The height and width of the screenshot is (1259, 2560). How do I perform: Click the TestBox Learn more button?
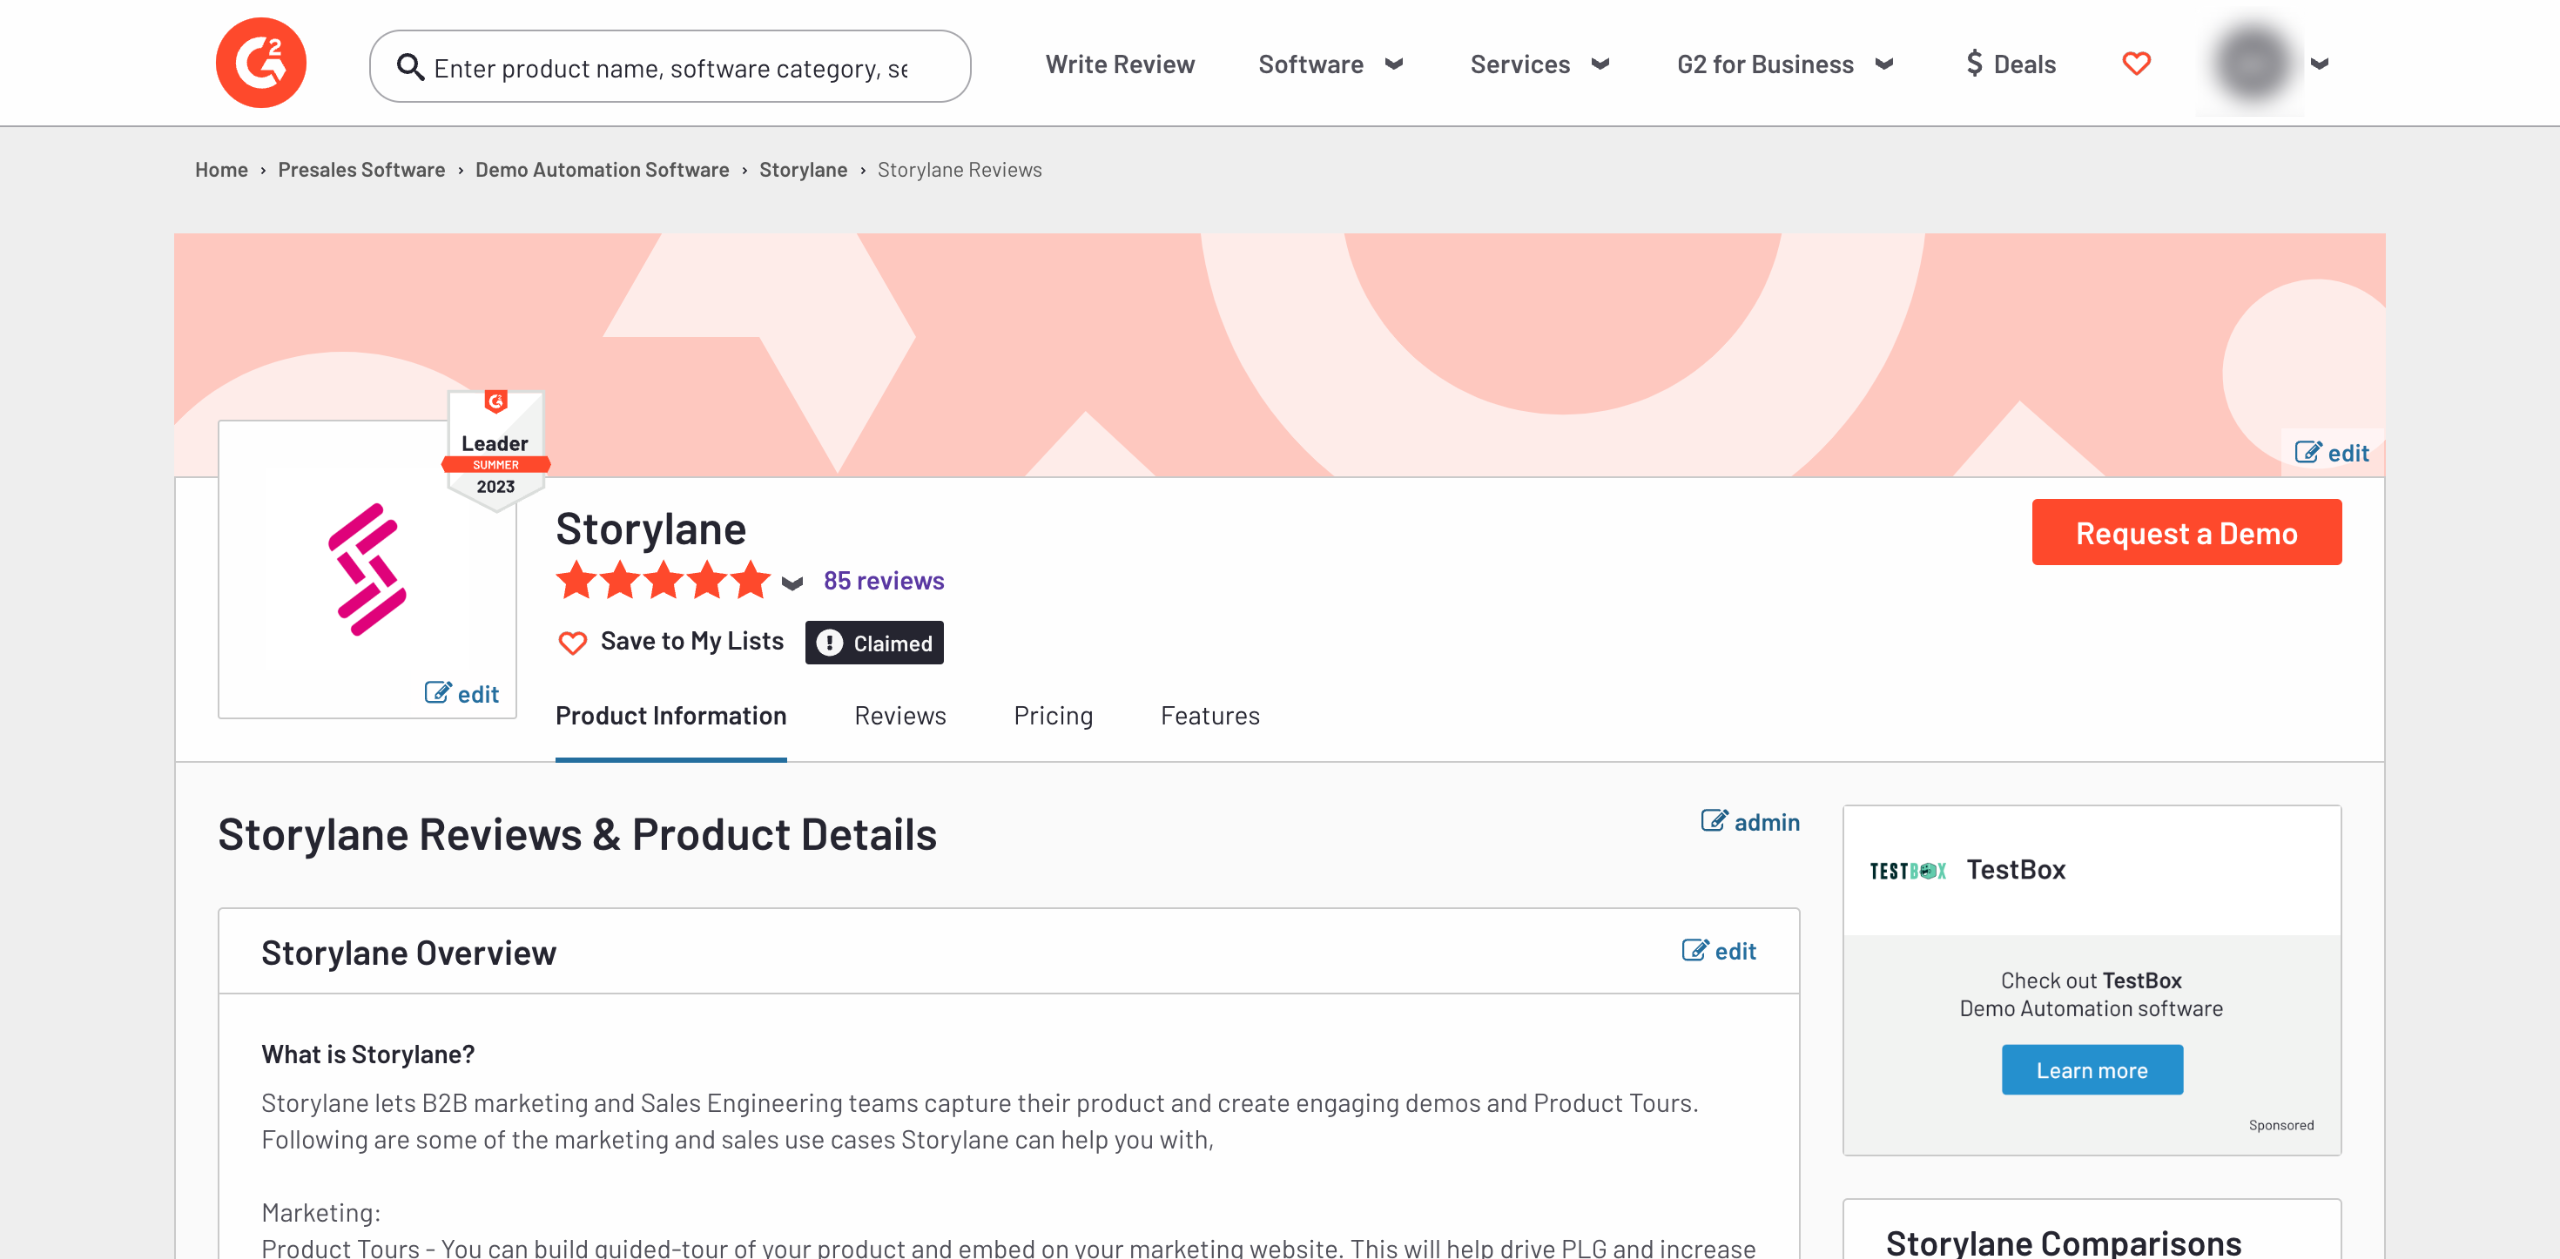point(2092,1070)
